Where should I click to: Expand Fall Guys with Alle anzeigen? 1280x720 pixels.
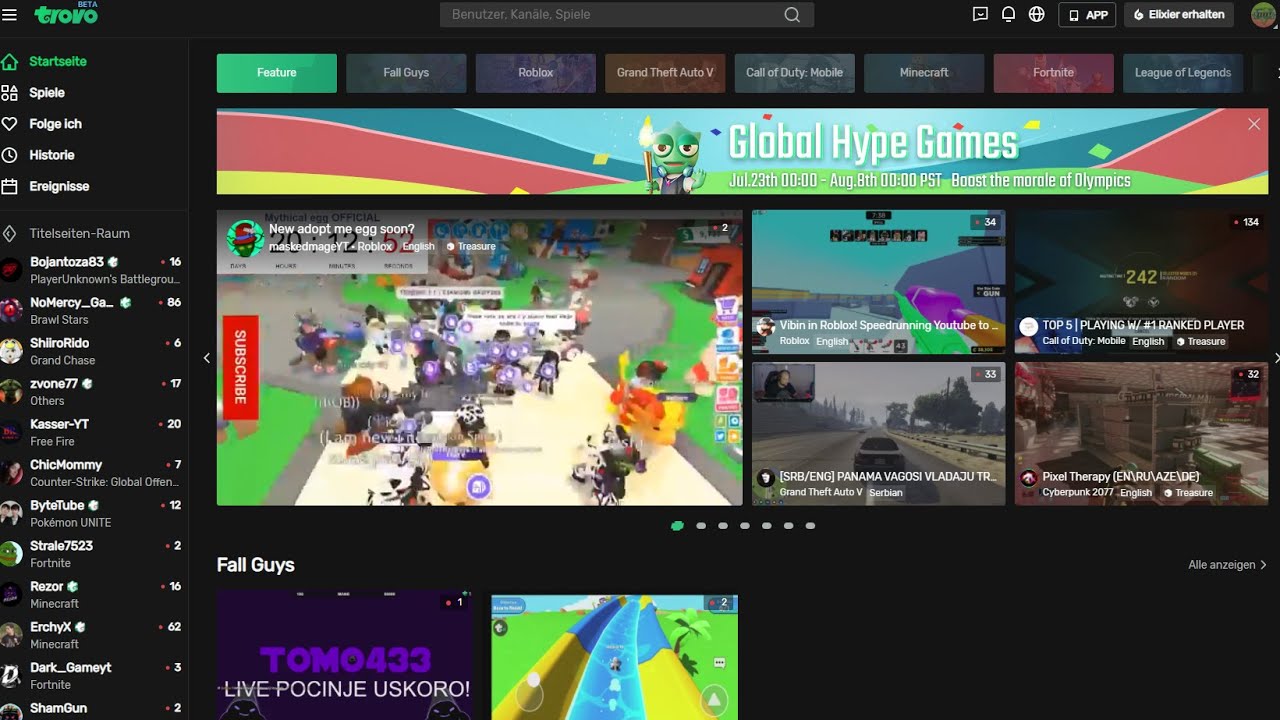click(x=1228, y=565)
